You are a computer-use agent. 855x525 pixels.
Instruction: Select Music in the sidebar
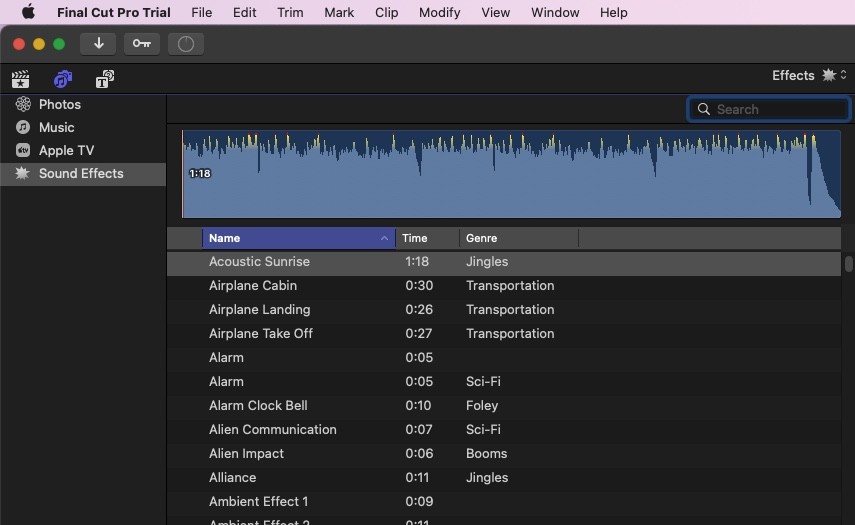click(56, 127)
